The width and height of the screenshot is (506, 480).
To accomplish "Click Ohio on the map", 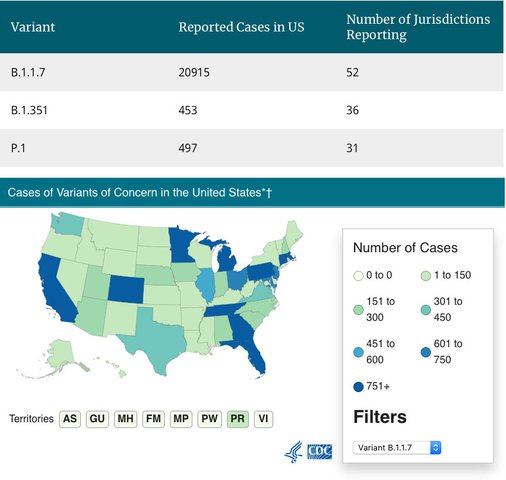I will (x=238, y=279).
